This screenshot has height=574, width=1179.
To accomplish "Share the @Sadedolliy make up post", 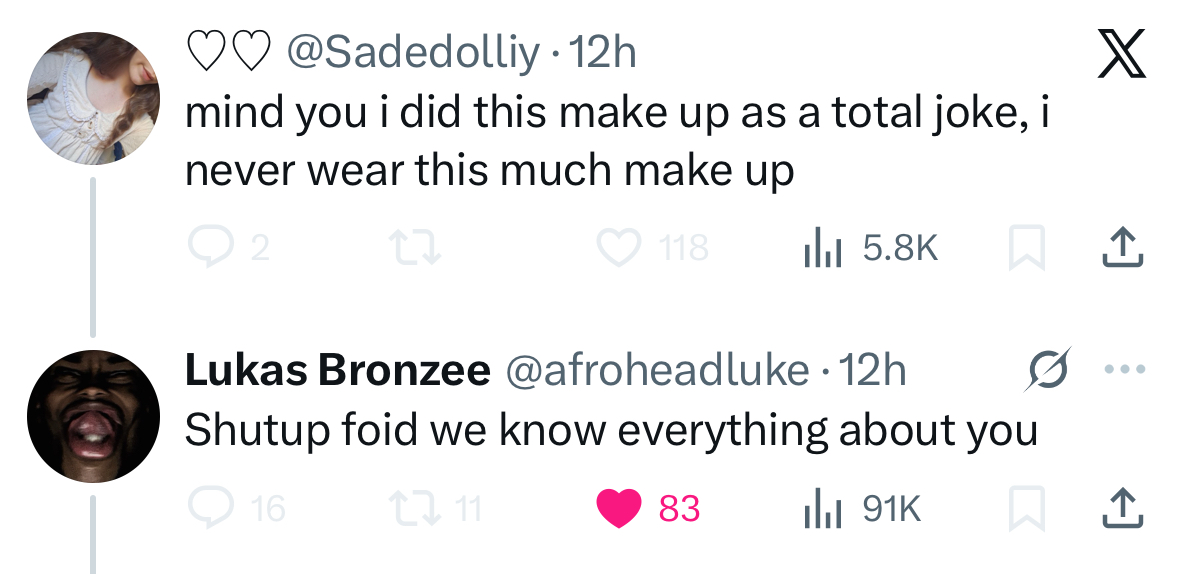I will click(x=1121, y=247).
